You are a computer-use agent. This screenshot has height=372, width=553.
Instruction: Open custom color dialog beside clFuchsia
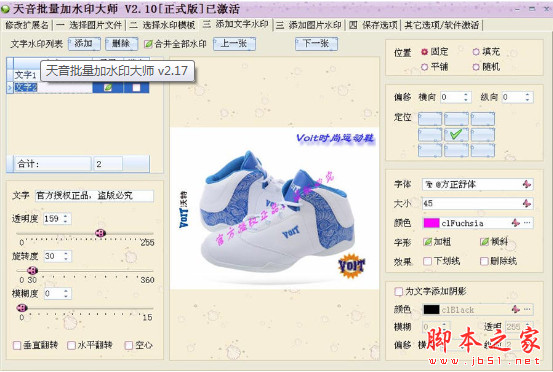click(x=527, y=223)
